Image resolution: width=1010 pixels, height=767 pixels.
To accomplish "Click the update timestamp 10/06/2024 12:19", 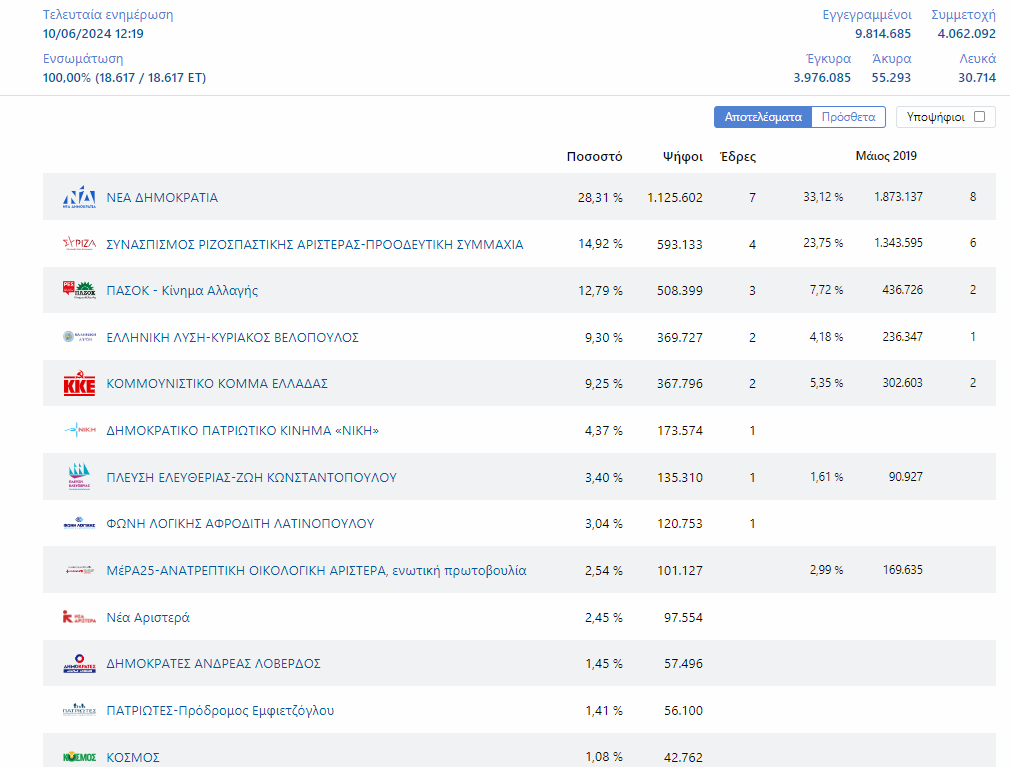I will 93,33.
